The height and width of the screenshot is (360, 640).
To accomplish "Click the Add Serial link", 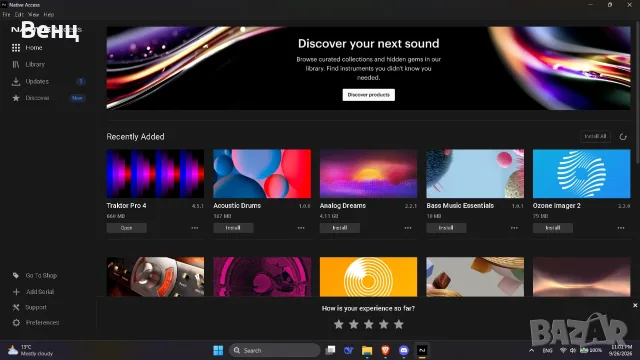I will (40, 292).
